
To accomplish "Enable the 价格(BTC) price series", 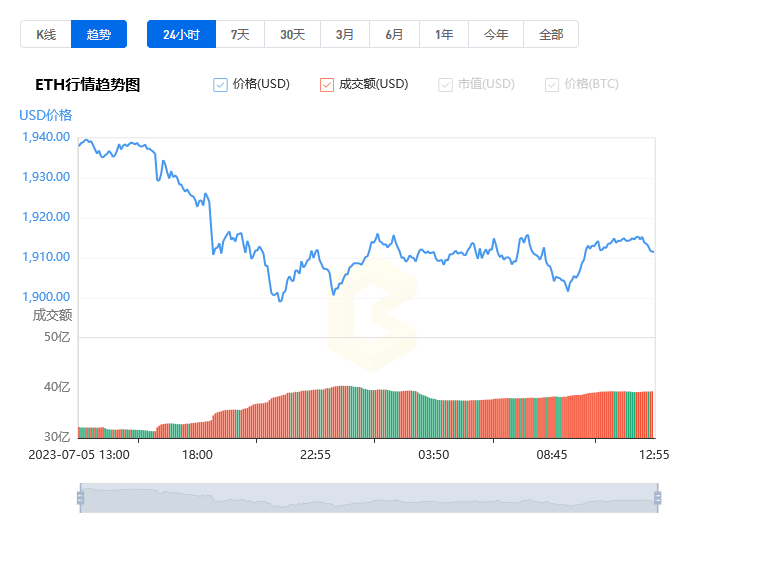I will (552, 85).
